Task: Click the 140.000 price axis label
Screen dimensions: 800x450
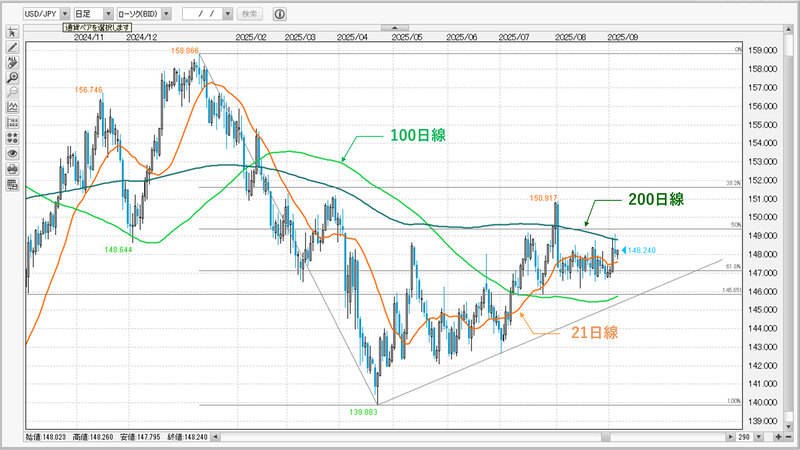Action: 763,402
